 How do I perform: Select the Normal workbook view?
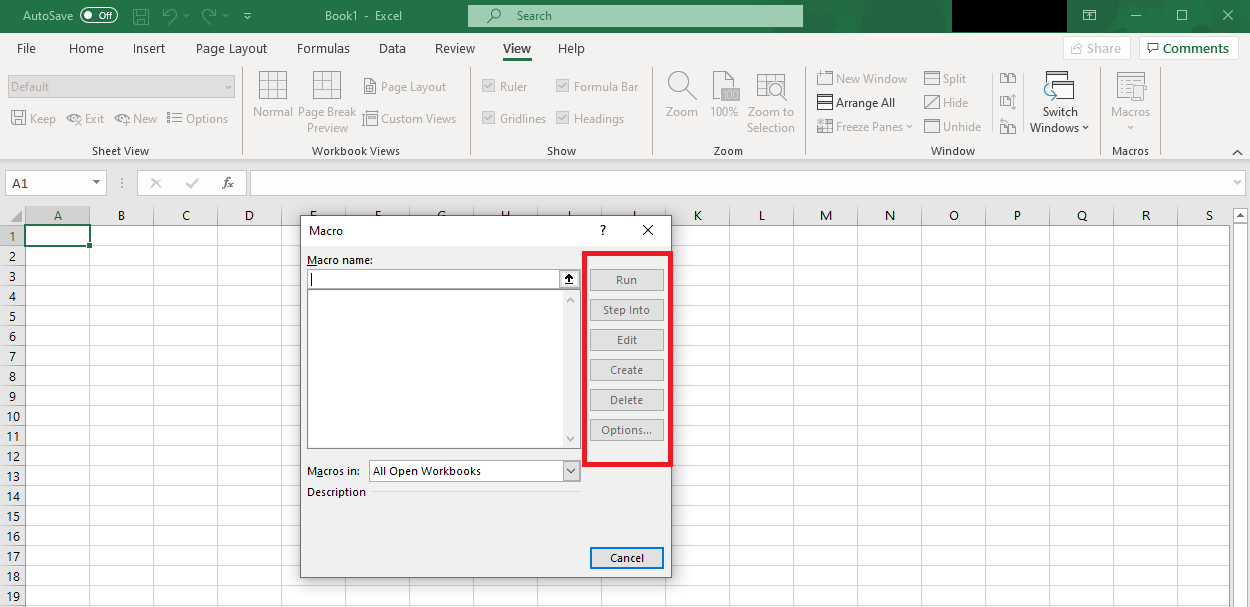[273, 96]
